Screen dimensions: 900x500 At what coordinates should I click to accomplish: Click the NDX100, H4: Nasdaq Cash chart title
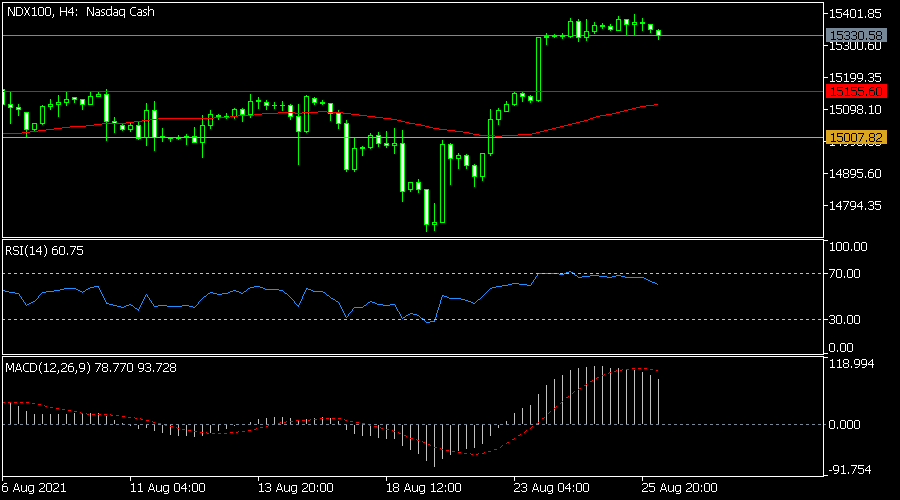click(80, 11)
